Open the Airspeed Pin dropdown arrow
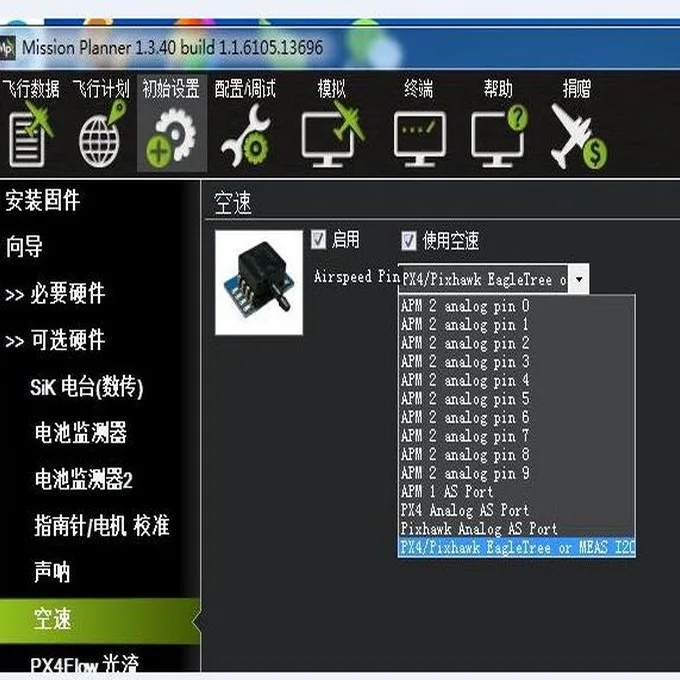Image resolution: width=680 pixels, height=680 pixels. tap(579, 279)
